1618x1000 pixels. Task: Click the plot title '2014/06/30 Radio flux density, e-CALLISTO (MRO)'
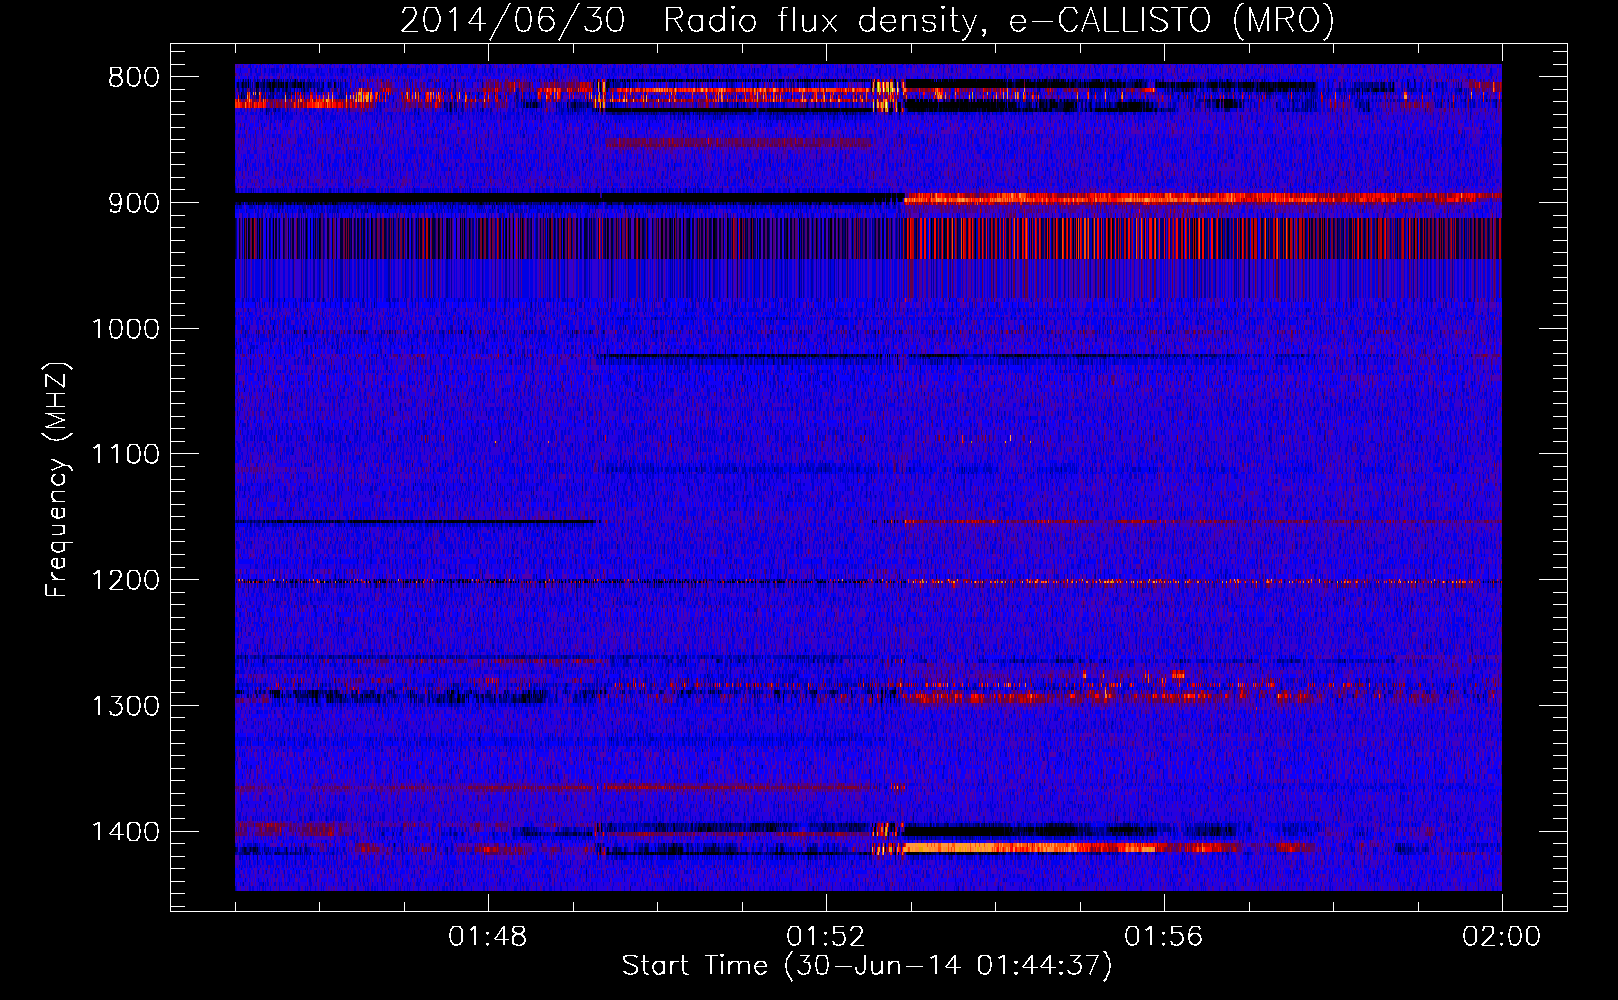(x=867, y=21)
